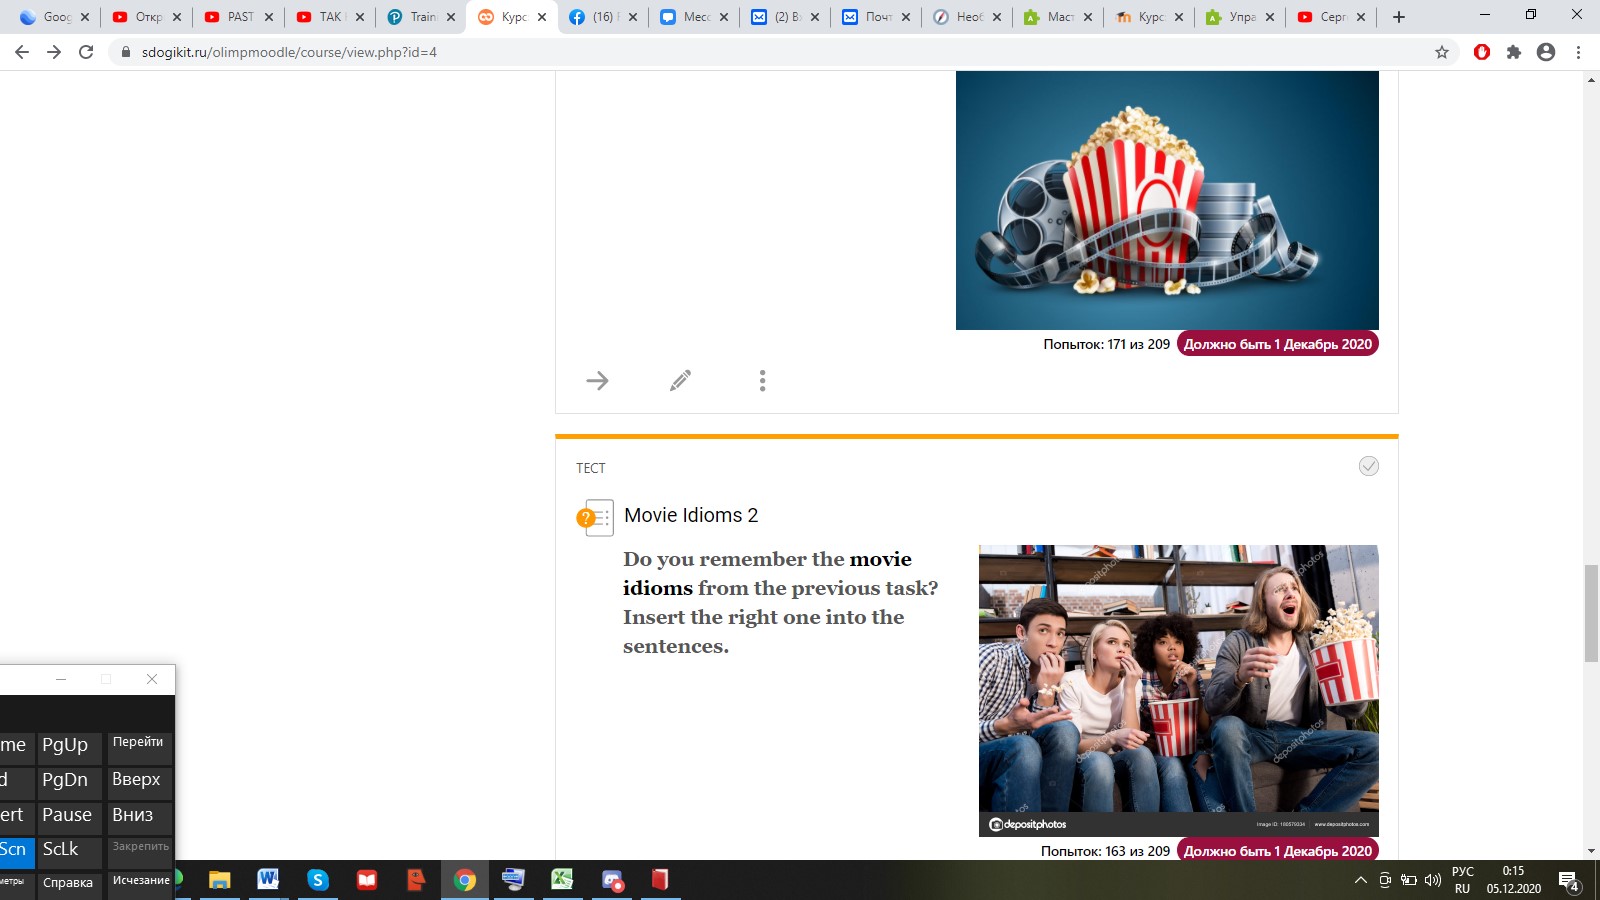Open the clock and date 05.12.2020
The image size is (1600, 900).
point(1514,880)
